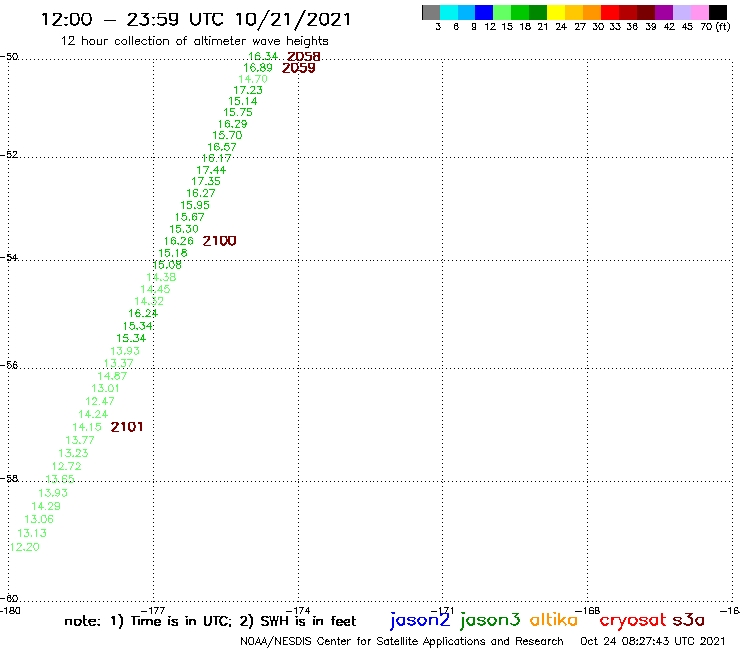Click the 14.87 wave height value
This screenshot has width=740, height=650.
(x=112, y=376)
